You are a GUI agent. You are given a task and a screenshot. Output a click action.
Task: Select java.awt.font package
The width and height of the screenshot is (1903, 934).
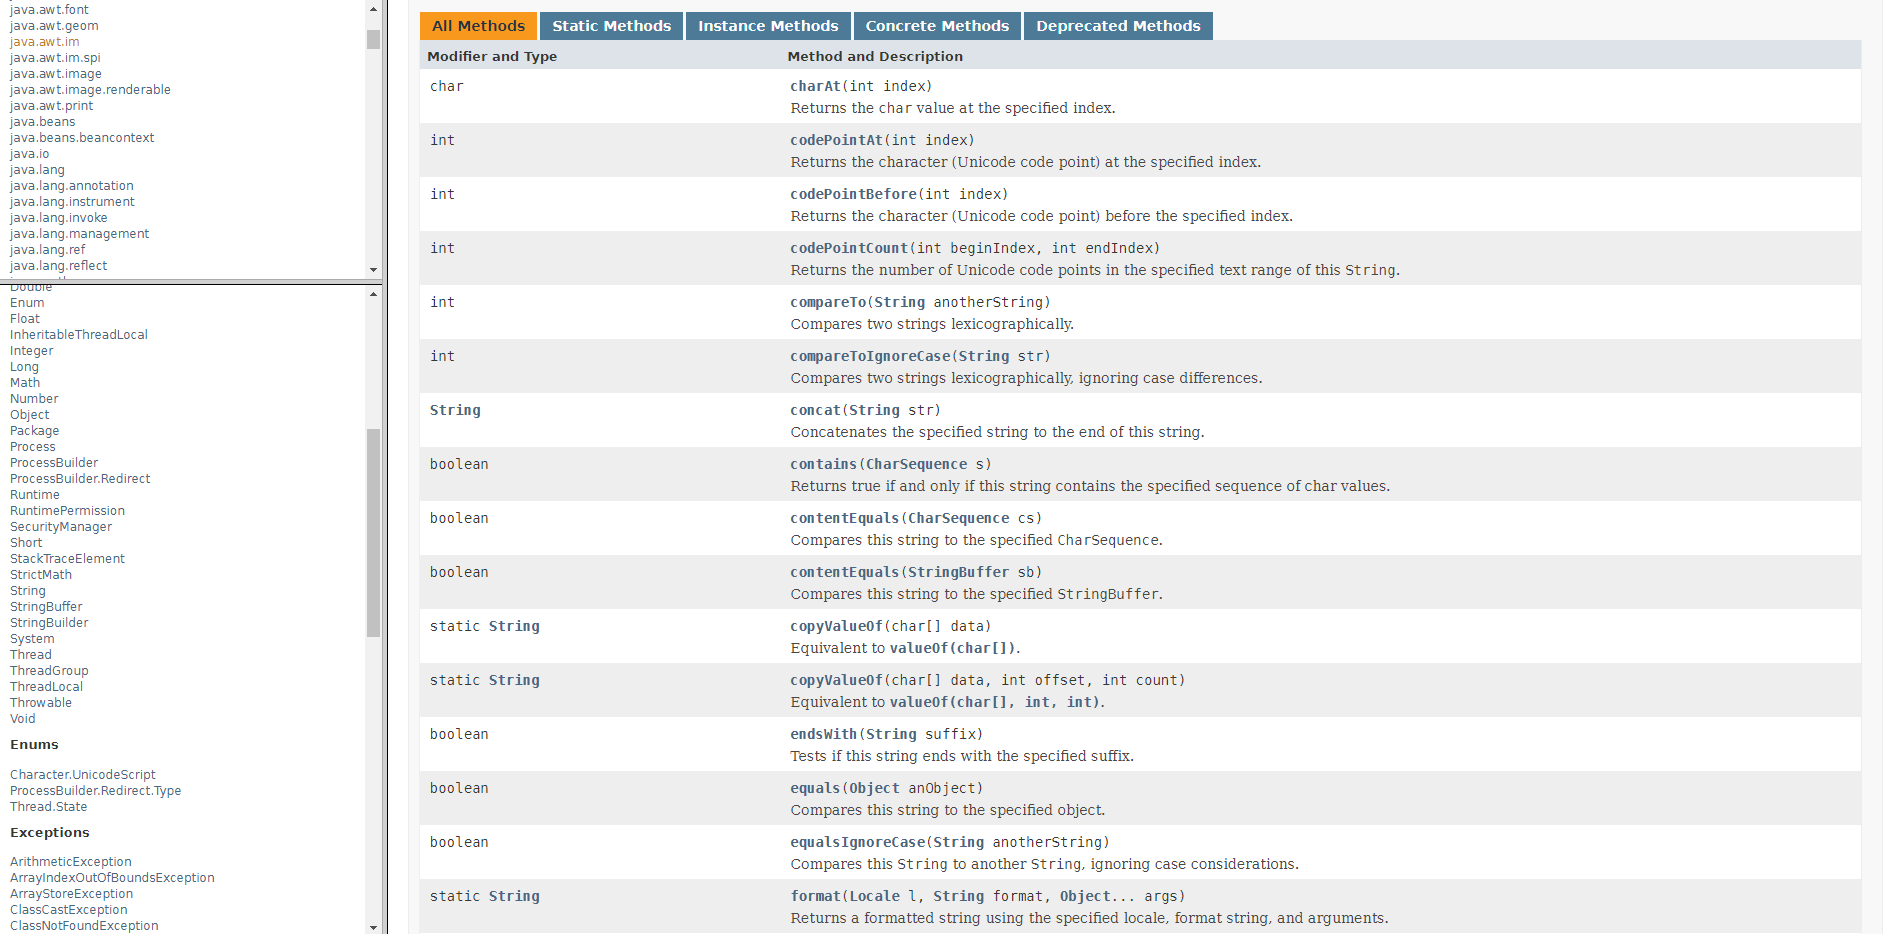tap(49, 10)
